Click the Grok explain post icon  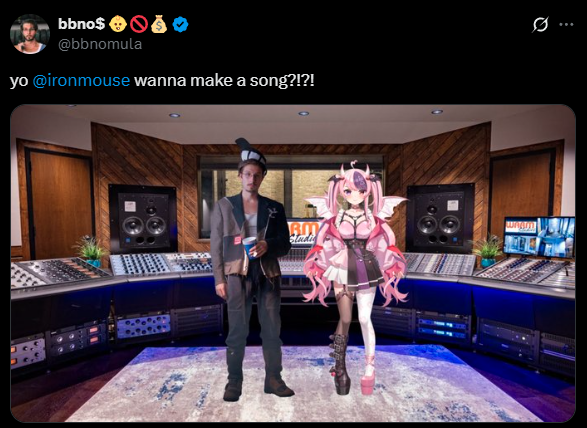pyautogui.click(x=540, y=25)
